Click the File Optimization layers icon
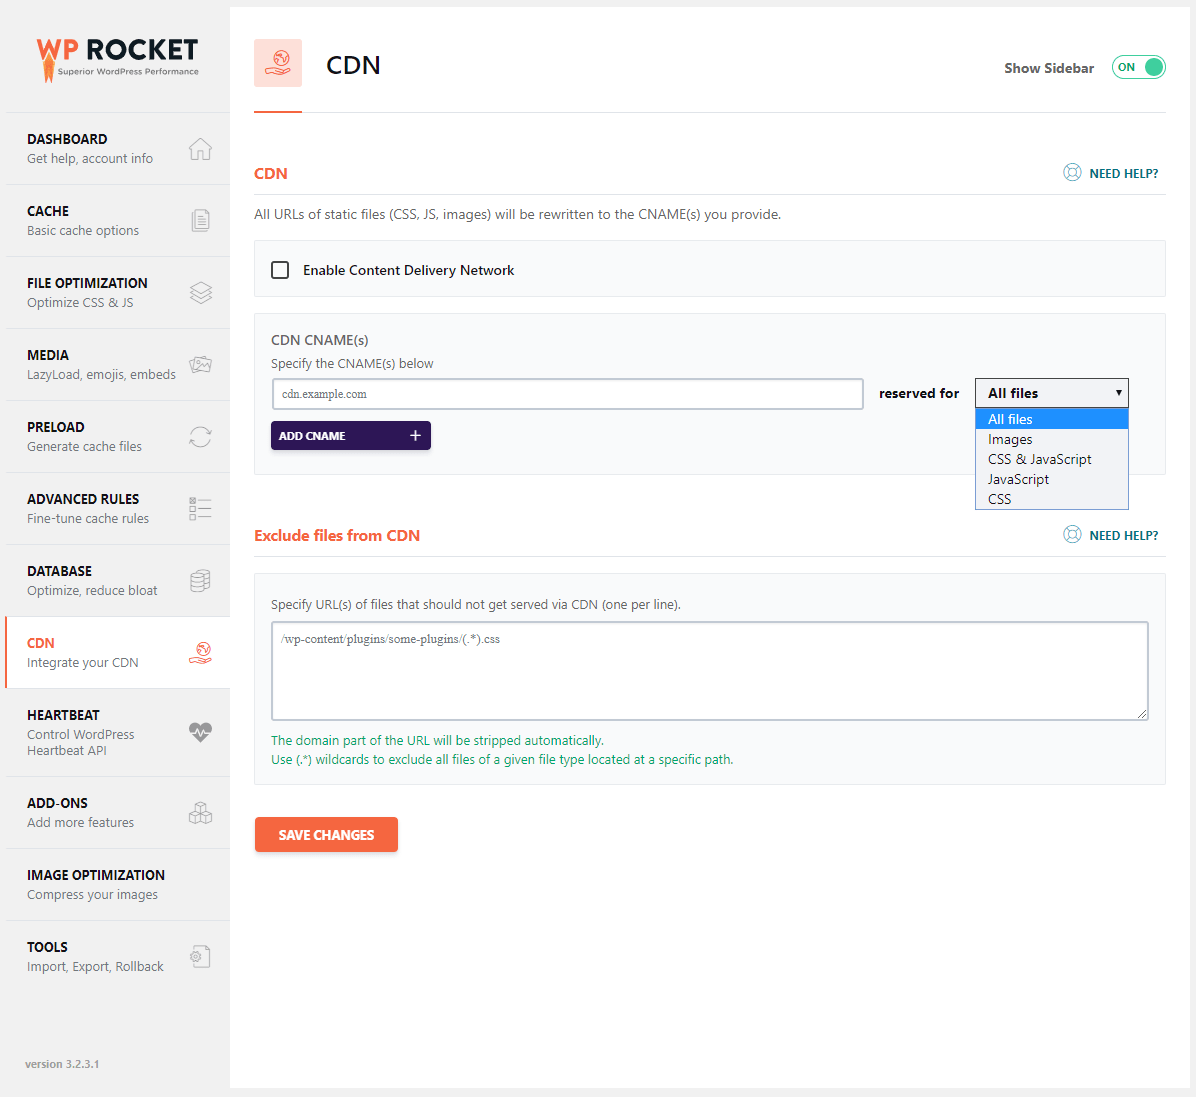The width and height of the screenshot is (1196, 1097). (200, 292)
